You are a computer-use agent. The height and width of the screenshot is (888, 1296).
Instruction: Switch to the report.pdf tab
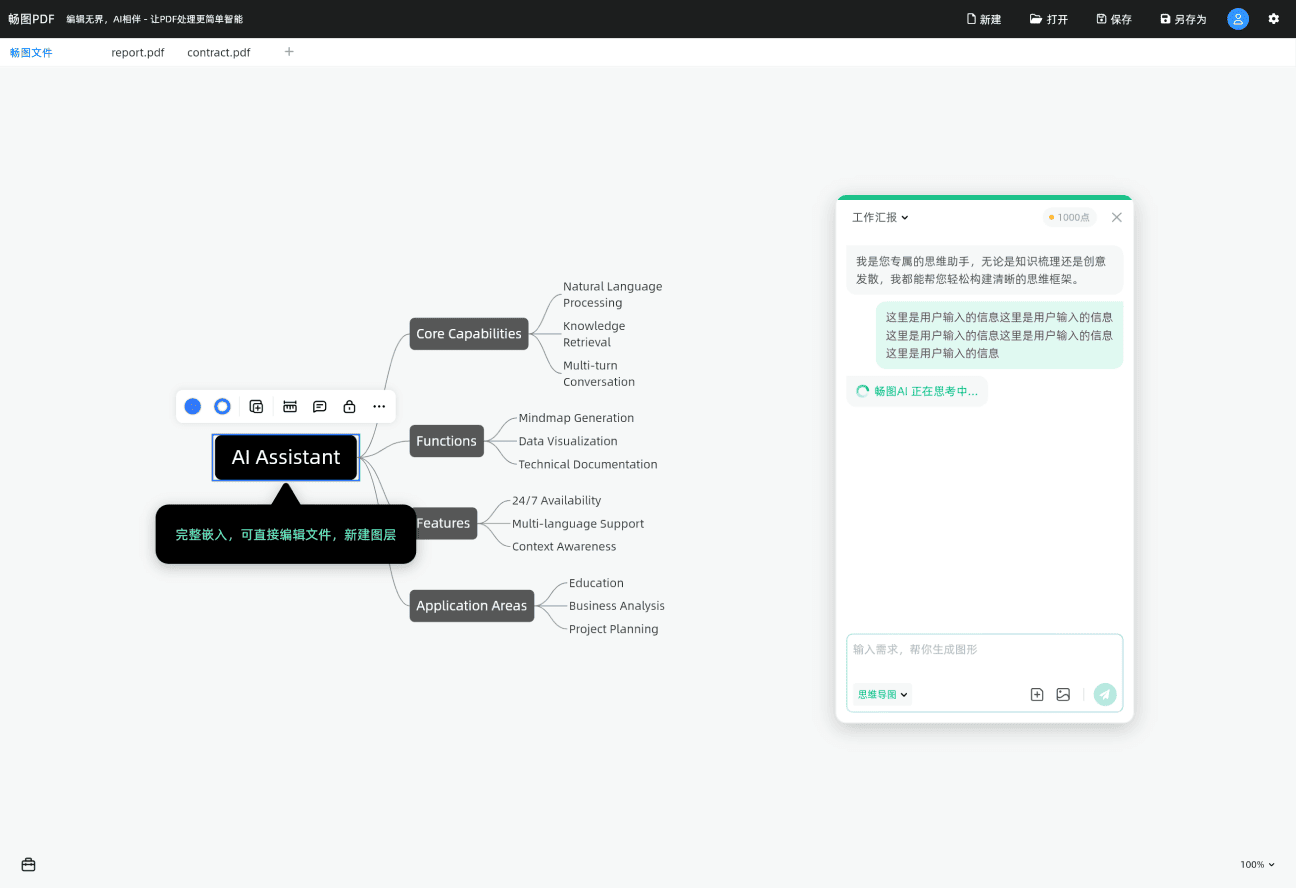click(x=138, y=52)
